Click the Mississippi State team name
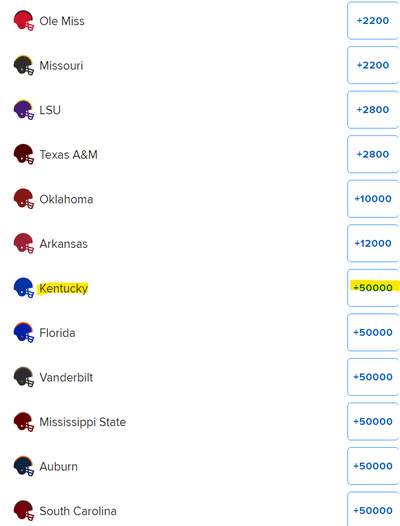The image size is (400, 526). pyautogui.click(x=83, y=422)
